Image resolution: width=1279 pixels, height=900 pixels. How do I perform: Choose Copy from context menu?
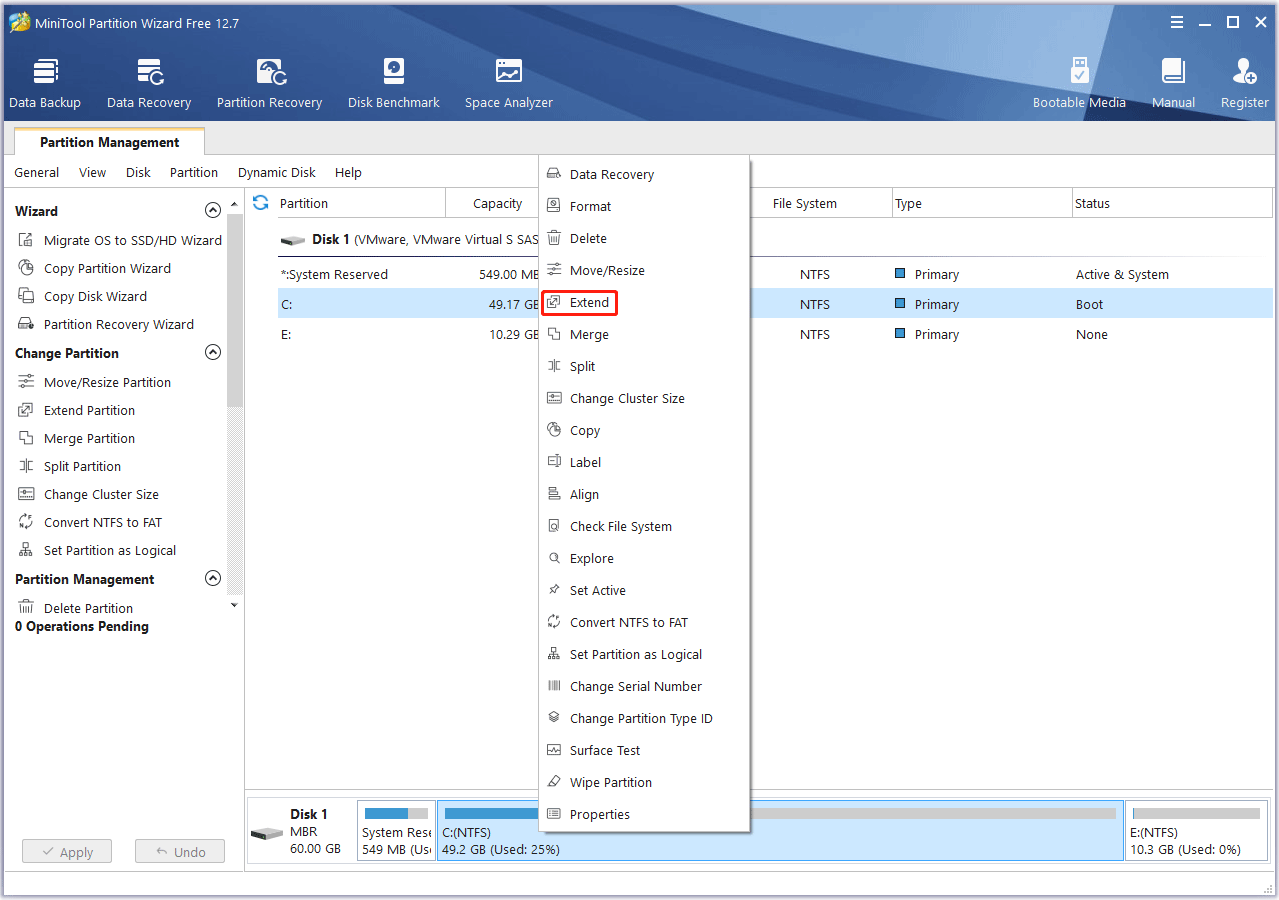[x=645, y=430]
